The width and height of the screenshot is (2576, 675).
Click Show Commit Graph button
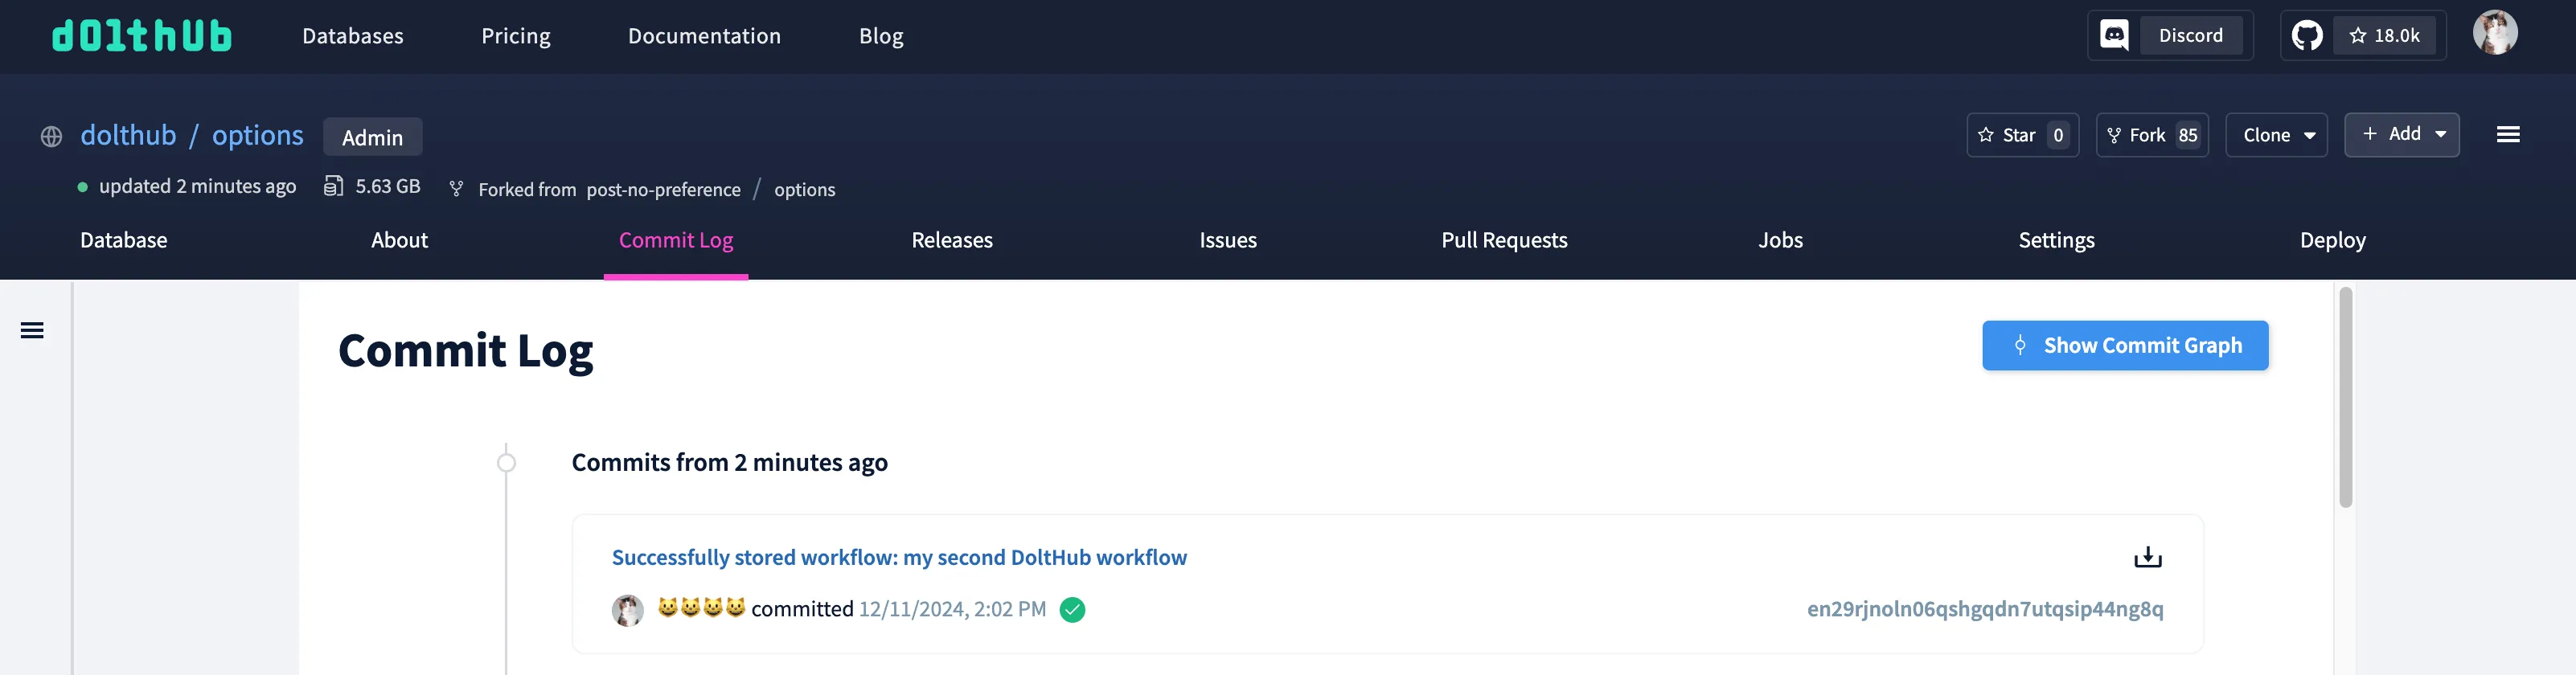[x=2124, y=345]
